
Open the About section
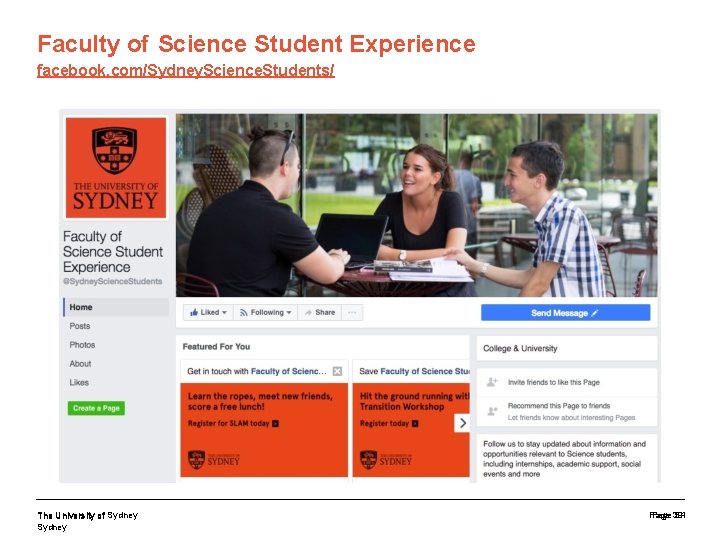[80, 364]
